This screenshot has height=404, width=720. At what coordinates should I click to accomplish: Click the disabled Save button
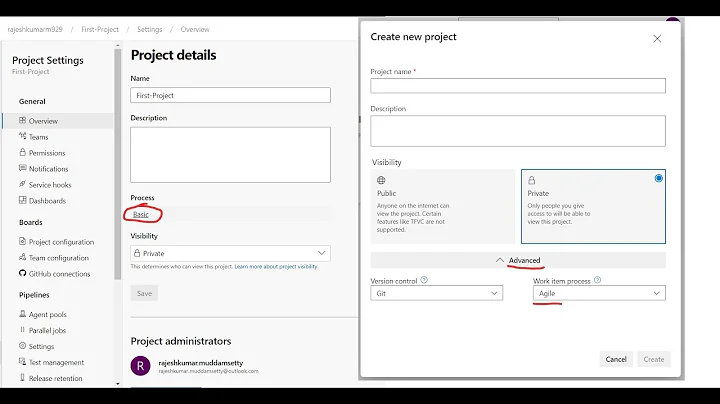(144, 293)
